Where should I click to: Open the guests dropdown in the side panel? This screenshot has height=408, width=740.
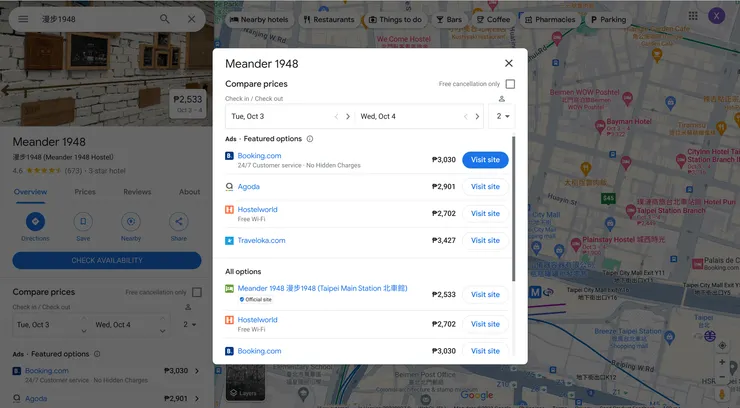pos(190,325)
